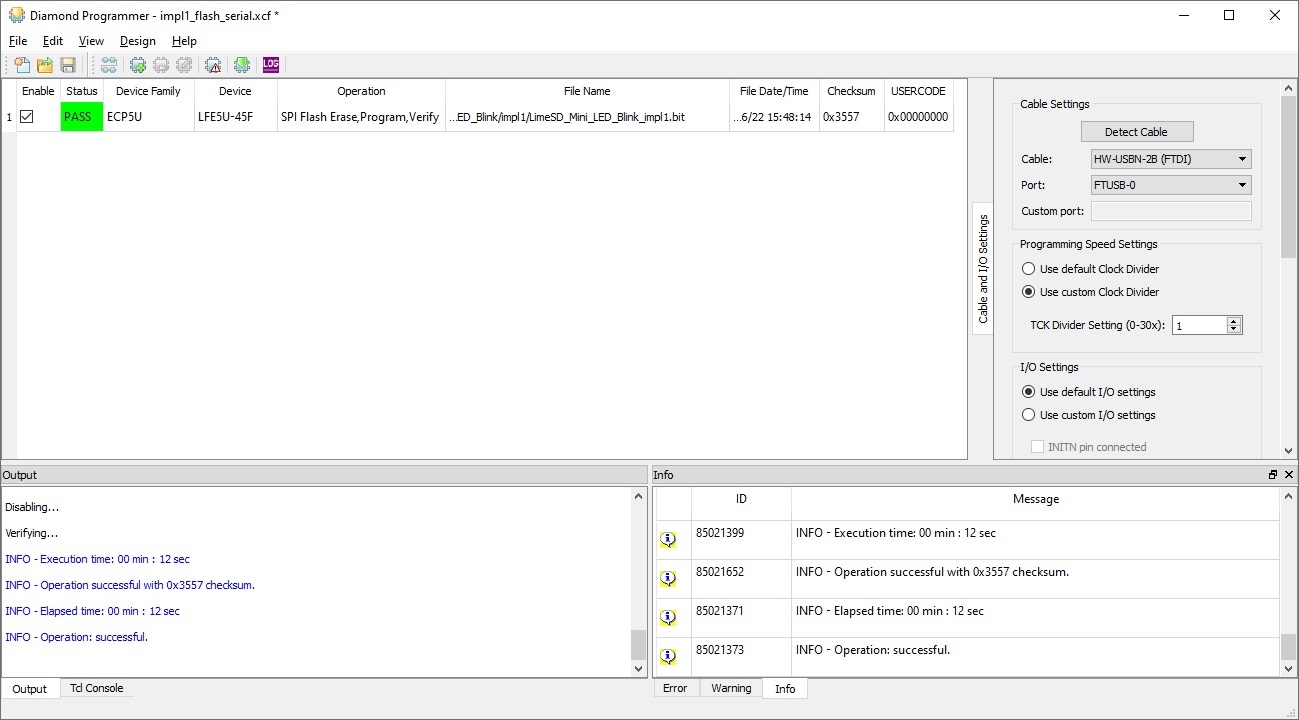Screen dimensions: 1299x720
Task: Click the SPI Flash Erase,Program,Verify operation cell
Action: [x=360, y=117]
